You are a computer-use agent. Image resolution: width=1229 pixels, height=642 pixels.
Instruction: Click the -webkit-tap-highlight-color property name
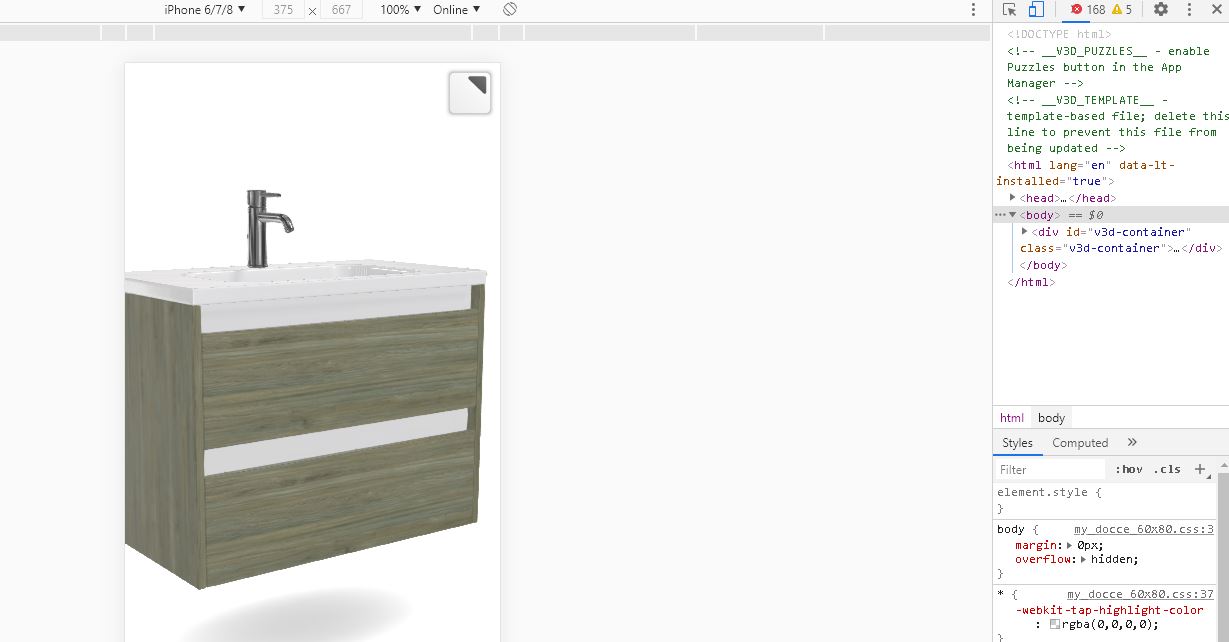coord(1109,609)
